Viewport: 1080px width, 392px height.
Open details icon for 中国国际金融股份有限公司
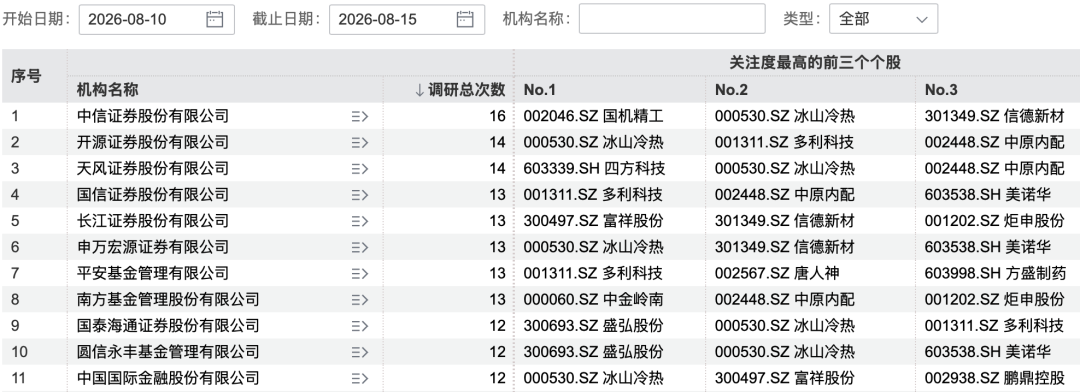(360, 378)
